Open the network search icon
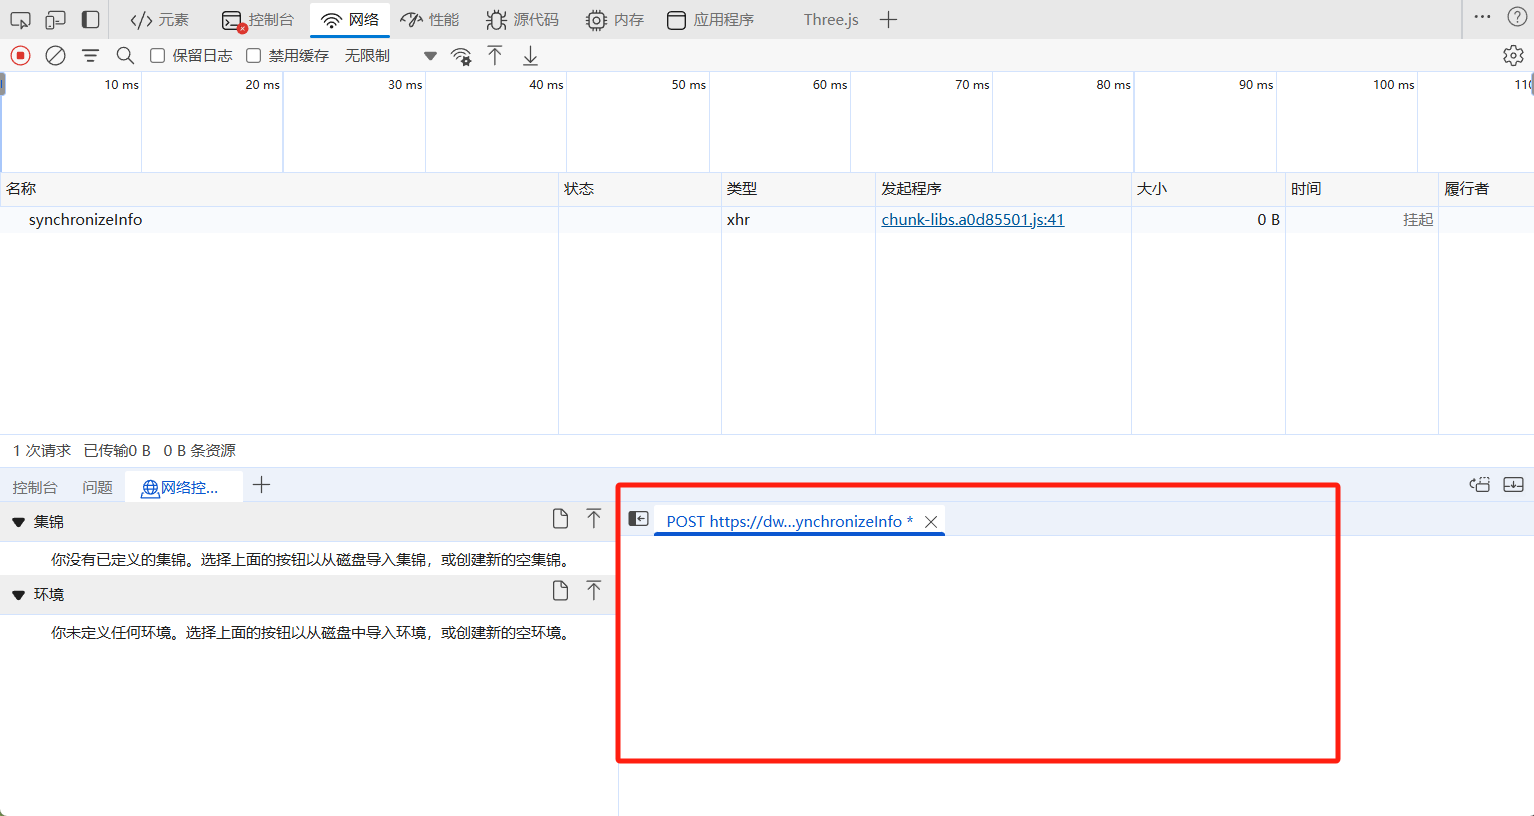 pyautogui.click(x=125, y=56)
